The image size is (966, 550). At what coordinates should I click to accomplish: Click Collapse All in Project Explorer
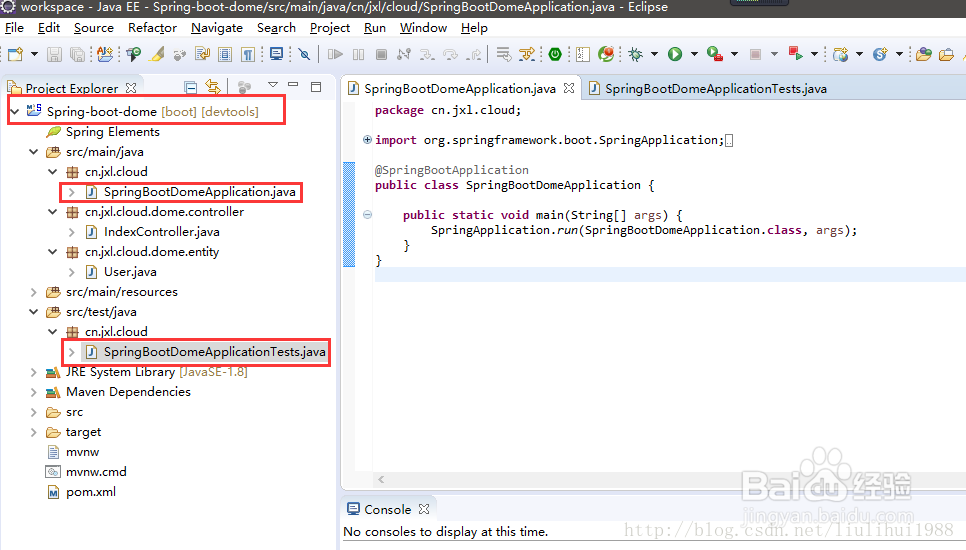191,87
